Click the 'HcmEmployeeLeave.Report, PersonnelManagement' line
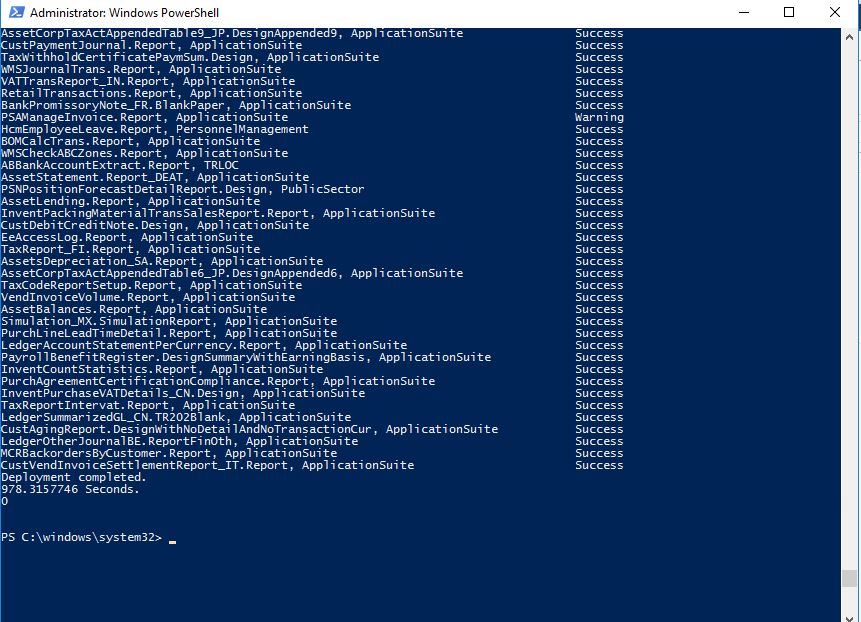 pos(155,129)
